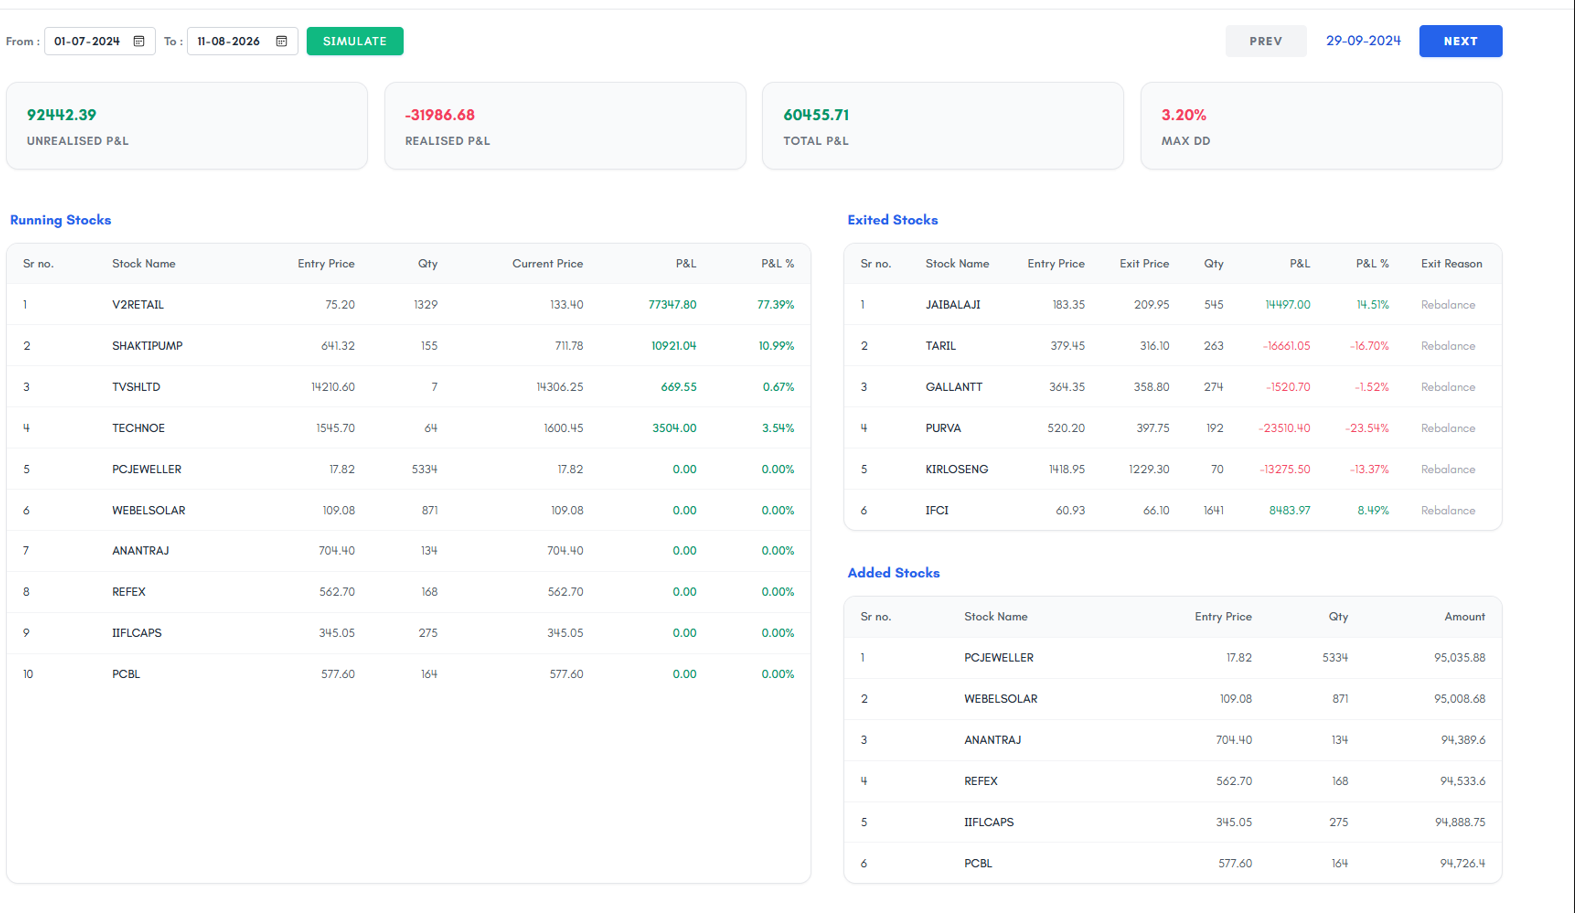Viewport: 1575px width, 913px height.
Task: Select REFEX in Running Stocks table
Action: pyautogui.click(x=129, y=592)
